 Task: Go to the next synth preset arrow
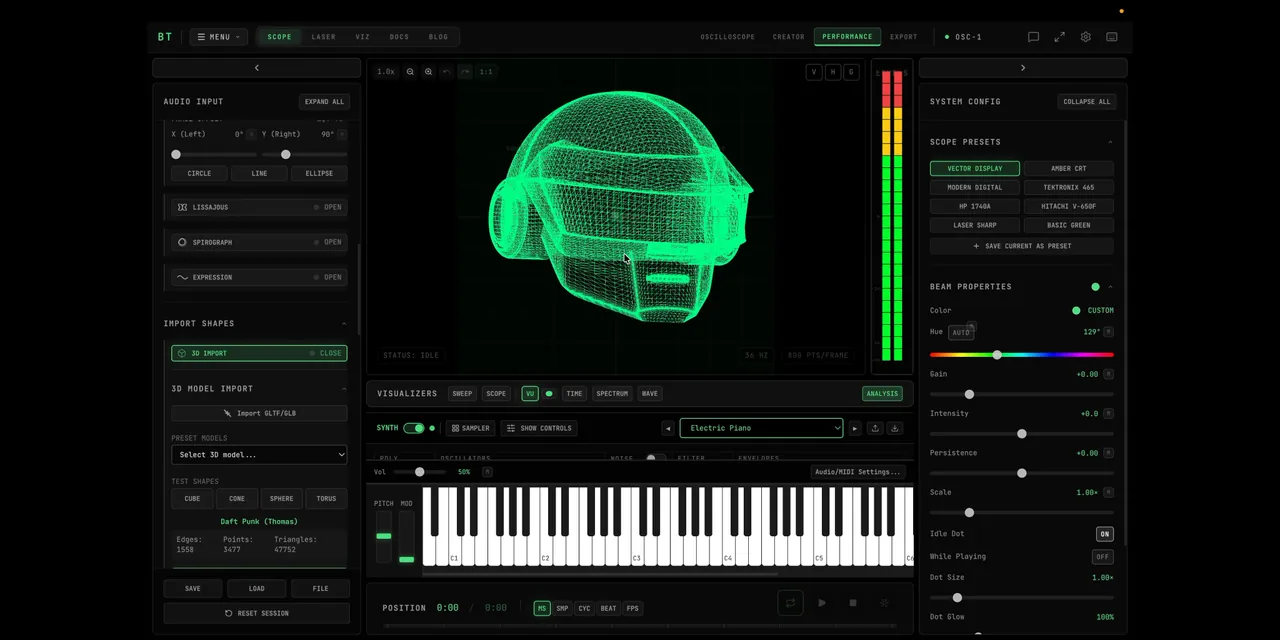pos(854,428)
